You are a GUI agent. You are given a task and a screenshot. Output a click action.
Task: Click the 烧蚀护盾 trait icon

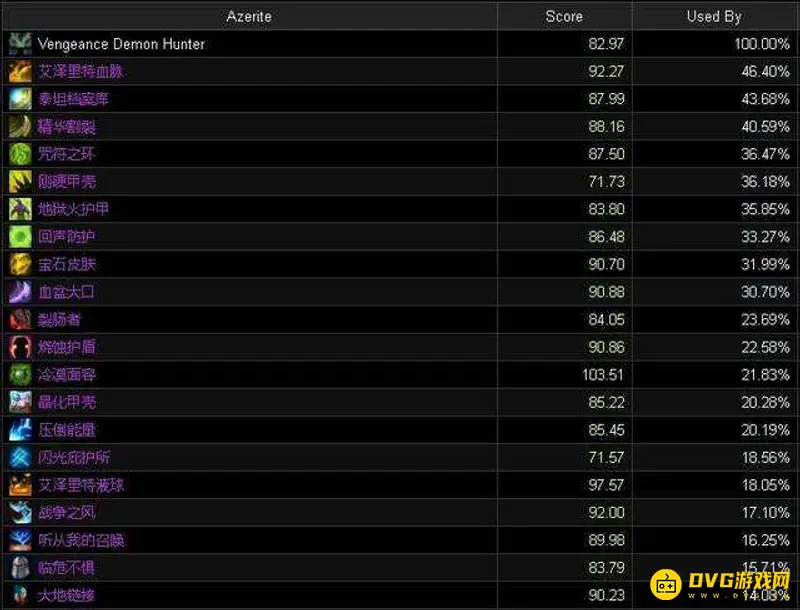click(20, 347)
